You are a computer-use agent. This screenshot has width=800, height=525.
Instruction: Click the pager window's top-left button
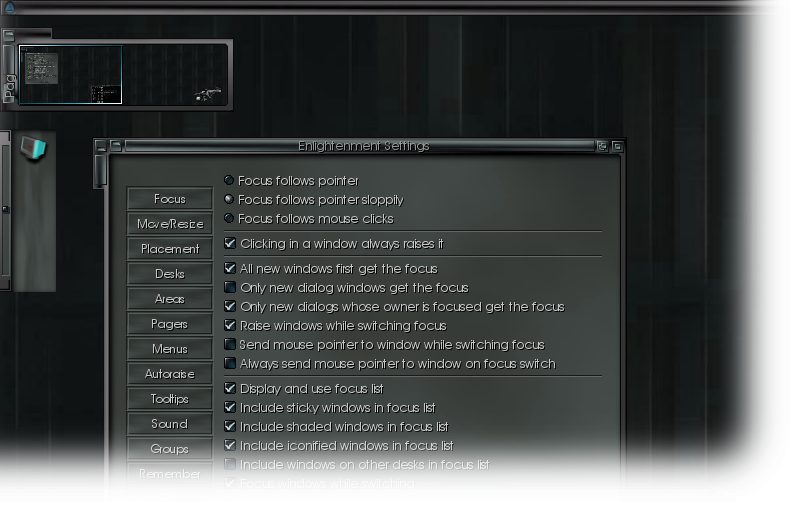[9, 35]
